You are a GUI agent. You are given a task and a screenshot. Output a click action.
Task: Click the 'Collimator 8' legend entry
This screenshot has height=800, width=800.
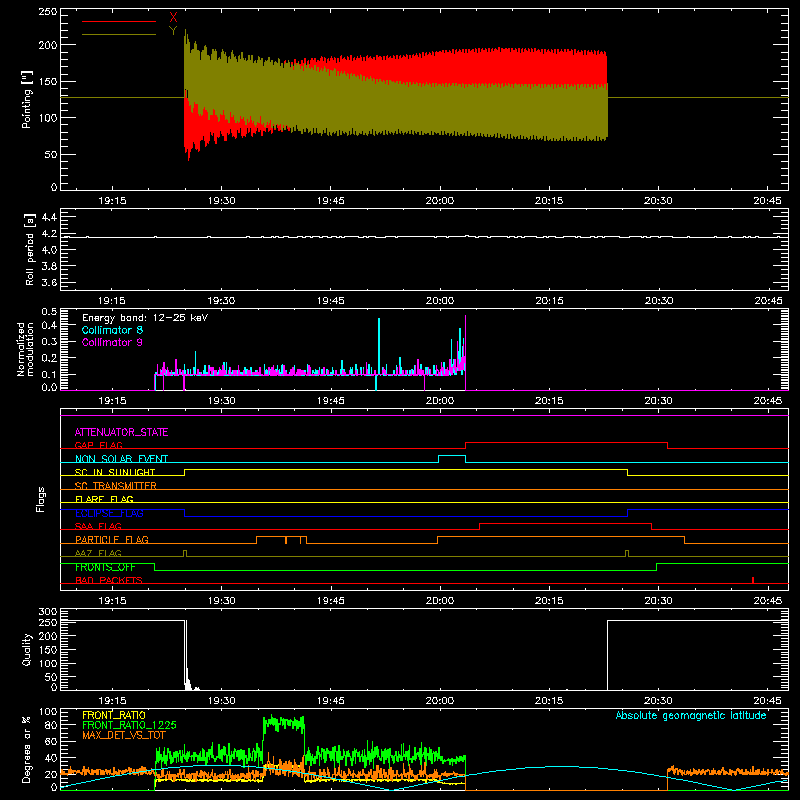pos(112,330)
